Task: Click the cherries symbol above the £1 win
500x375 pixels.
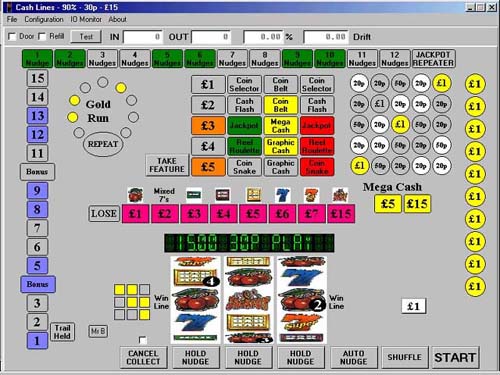Action: point(135,195)
